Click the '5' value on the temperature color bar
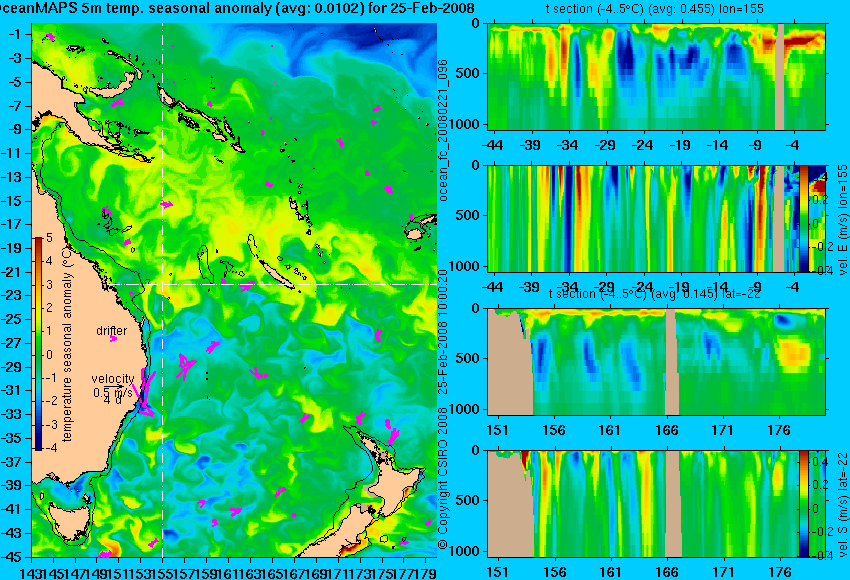This screenshot has height=580, width=850. pos(49,238)
